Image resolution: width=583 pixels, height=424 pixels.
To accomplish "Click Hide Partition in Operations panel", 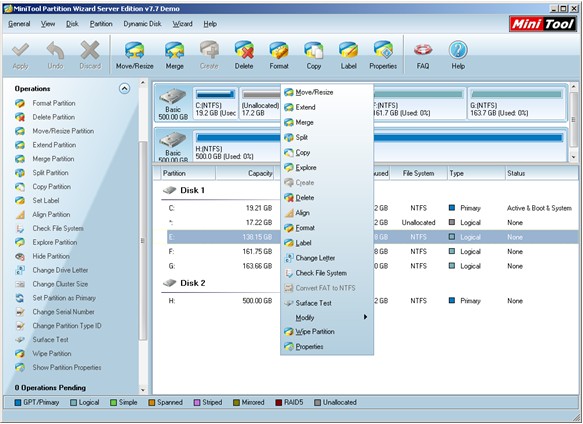I will pyautogui.click(x=42, y=256).
